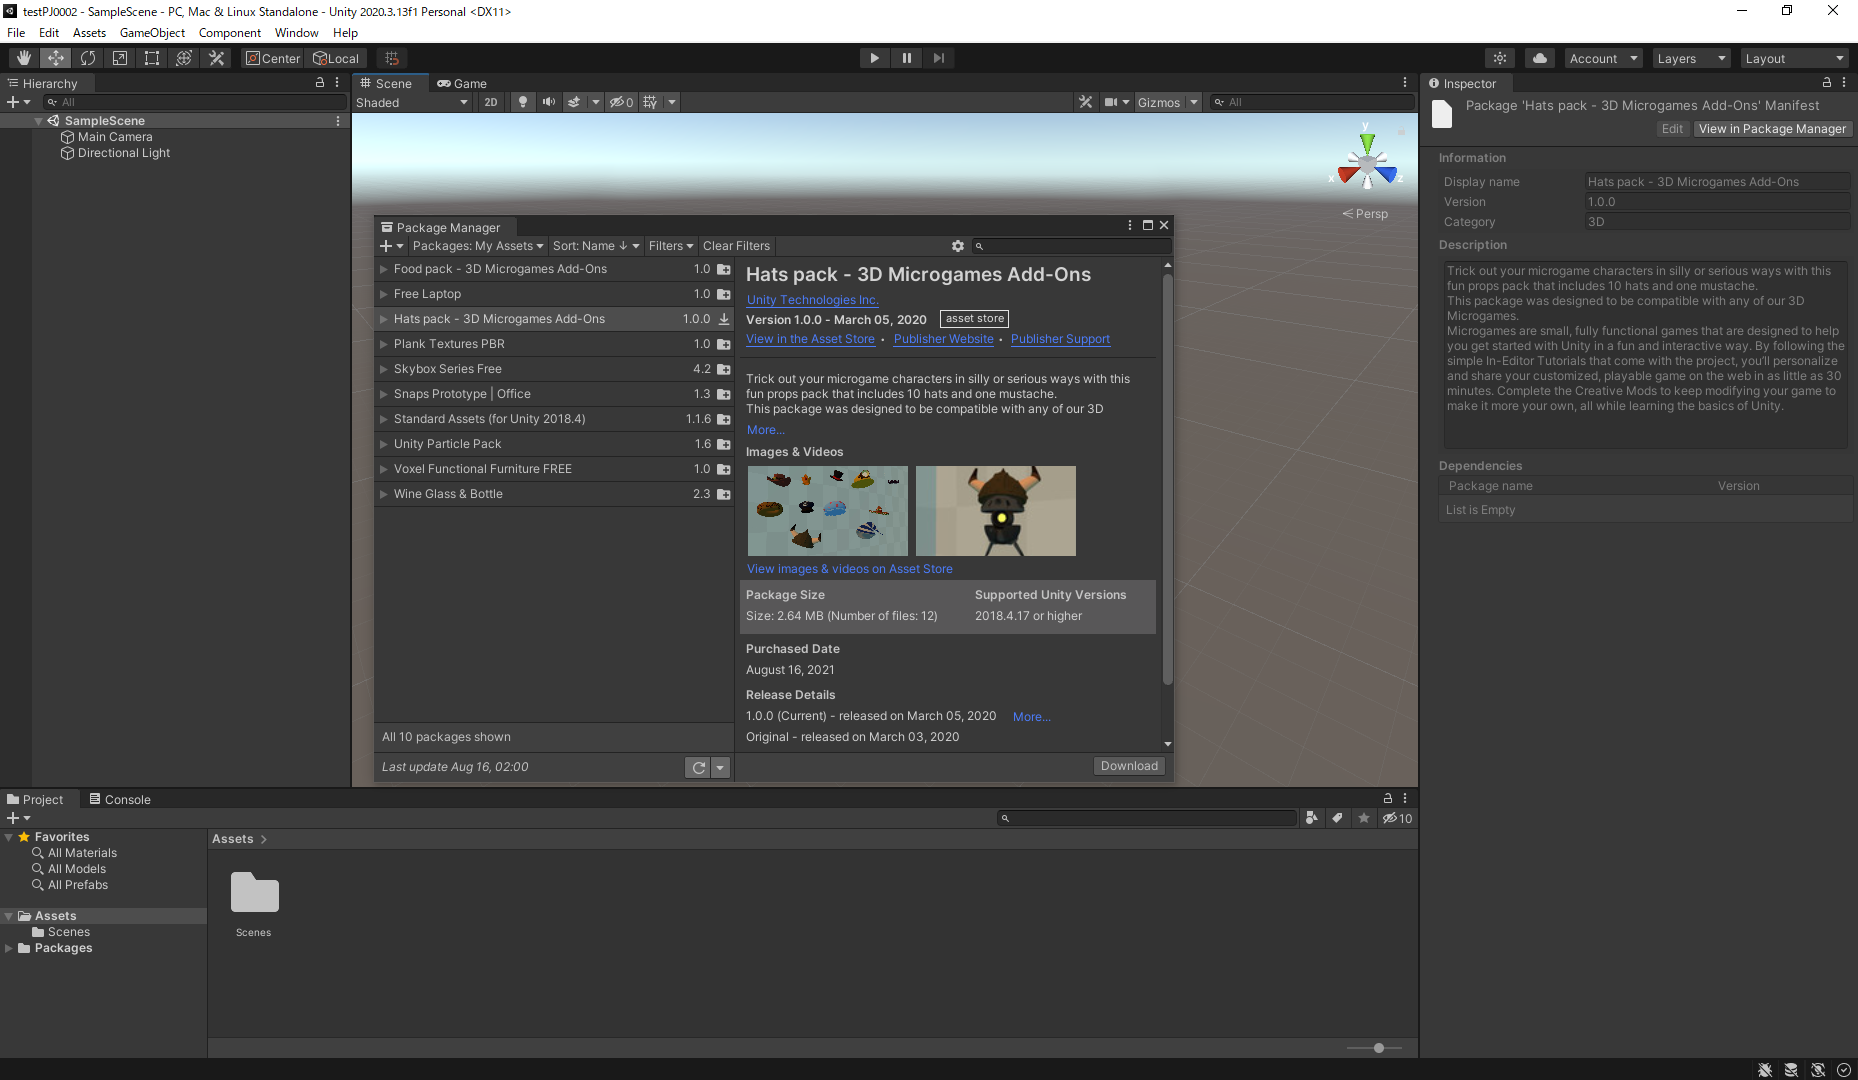Screen dimensions: 1858x1080
Task: Download the Hats pack package
Action: 1129,766
